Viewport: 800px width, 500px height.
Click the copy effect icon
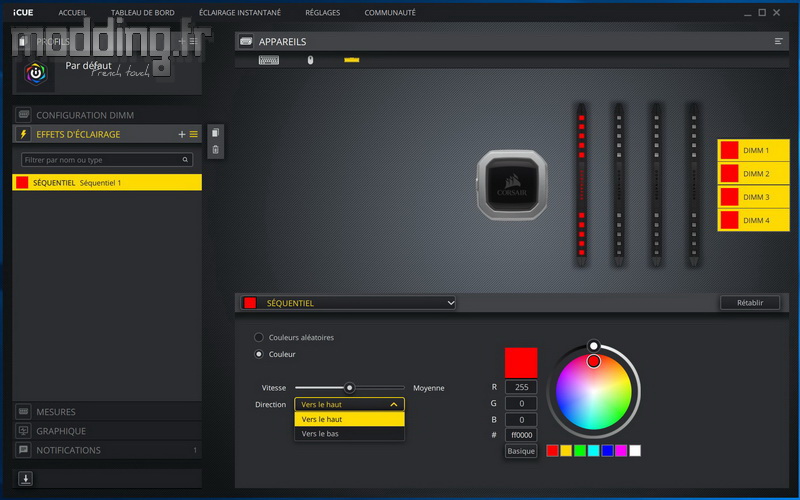215,133
